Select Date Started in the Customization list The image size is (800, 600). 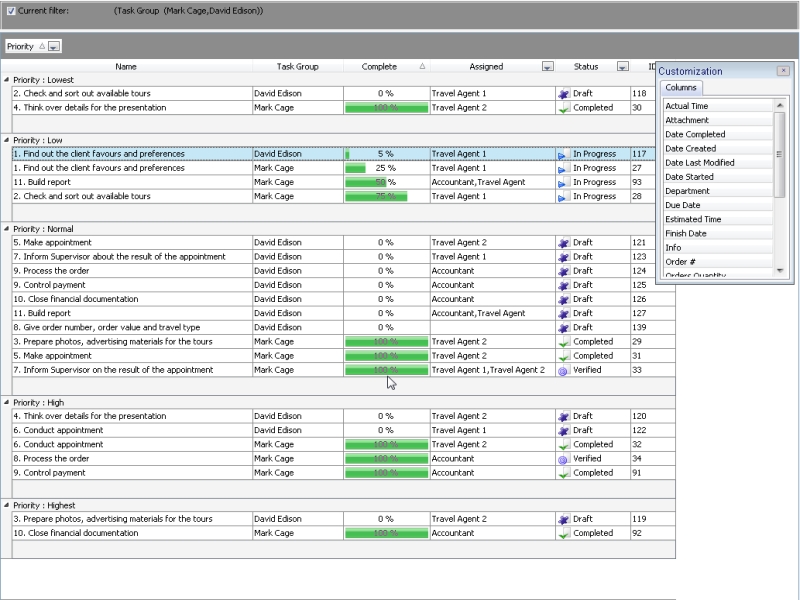tap(718, 177)
